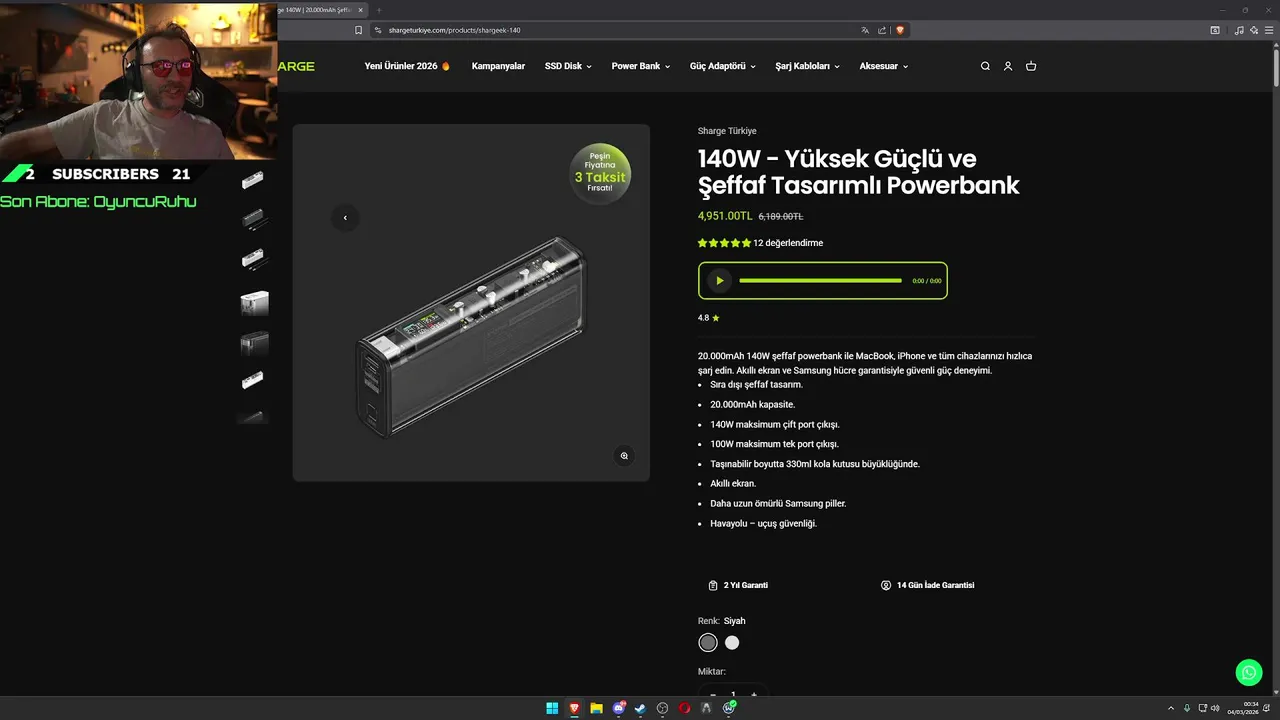Image resolution: width=1280 pixels, height=720 pixels.
Task: Click the 4,951.00TL price text
Action: pyautogui.click(x=725, y=216)
